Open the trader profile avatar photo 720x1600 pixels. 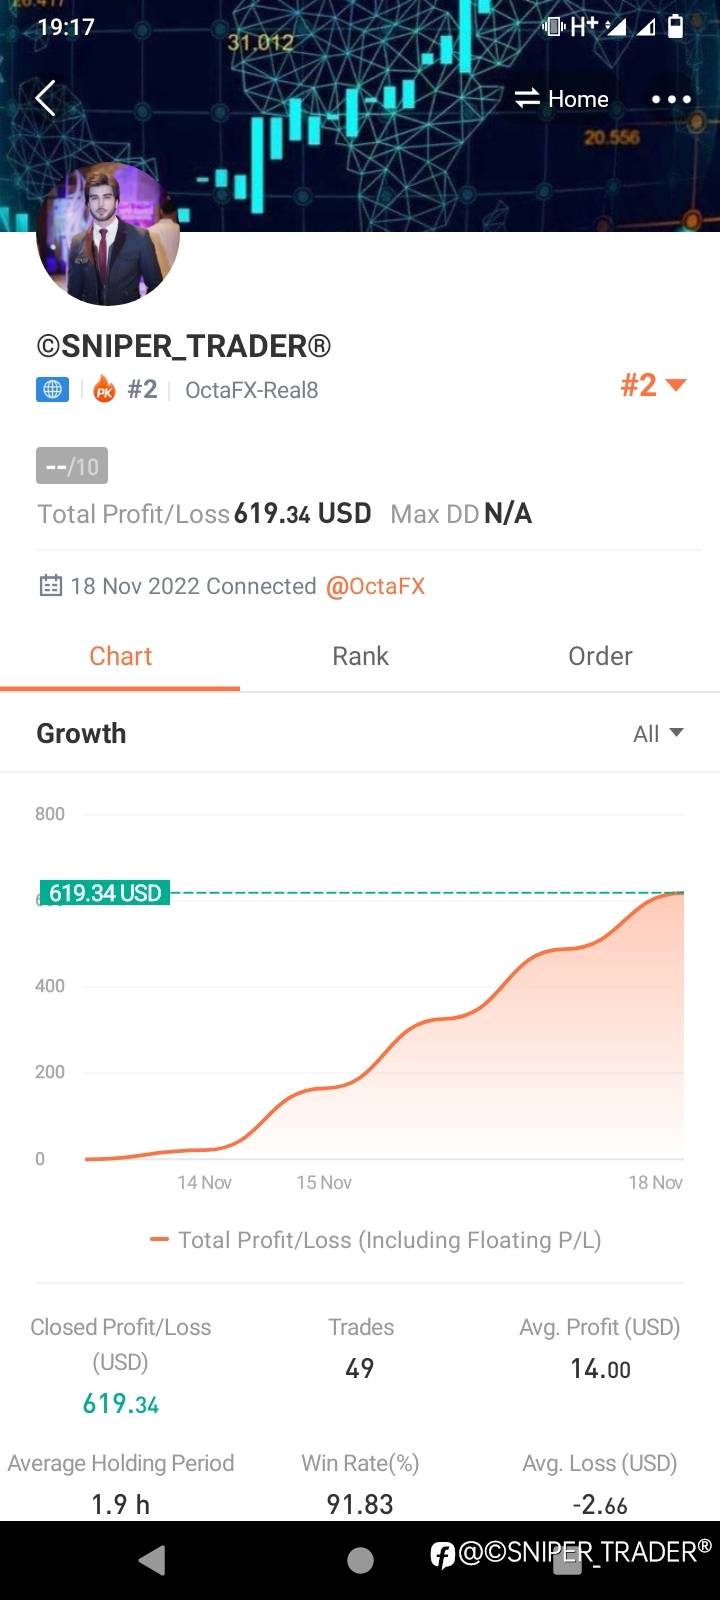[x=108, y=235]
